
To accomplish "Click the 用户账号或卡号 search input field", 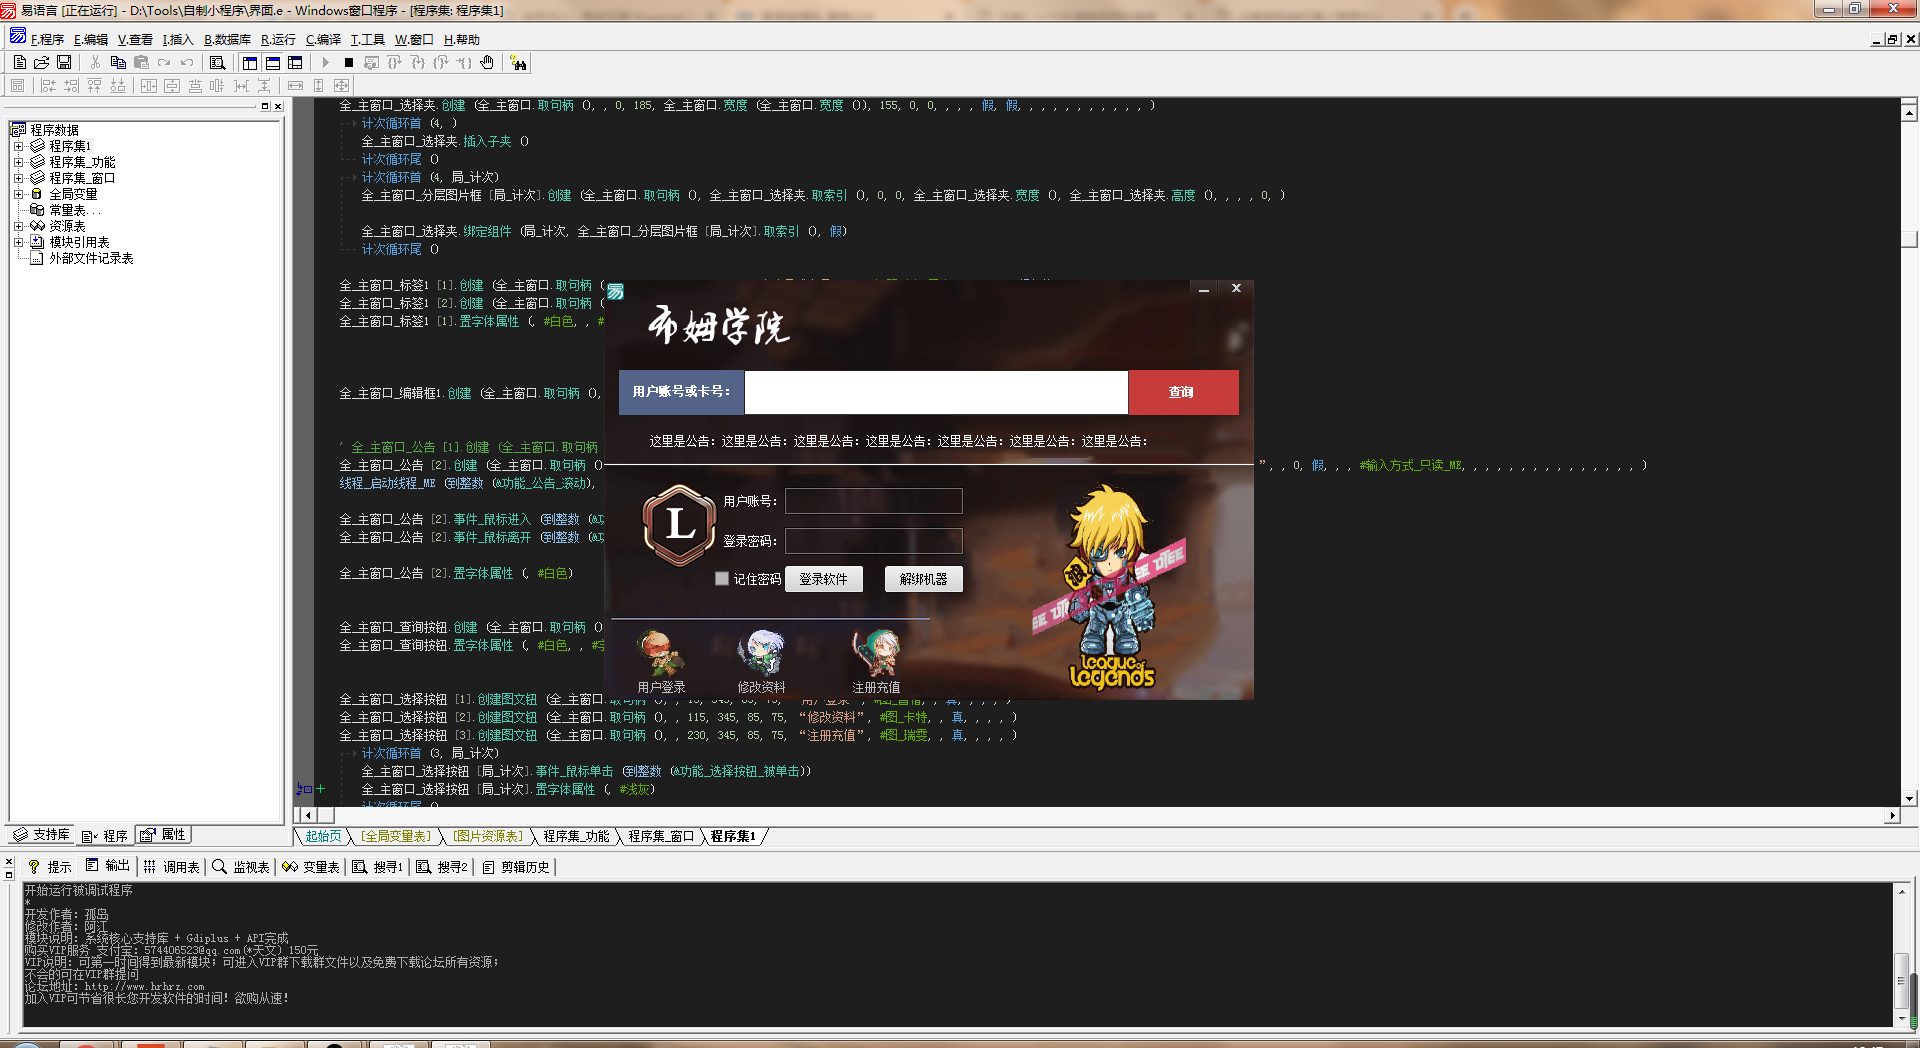I will (935, 392).
